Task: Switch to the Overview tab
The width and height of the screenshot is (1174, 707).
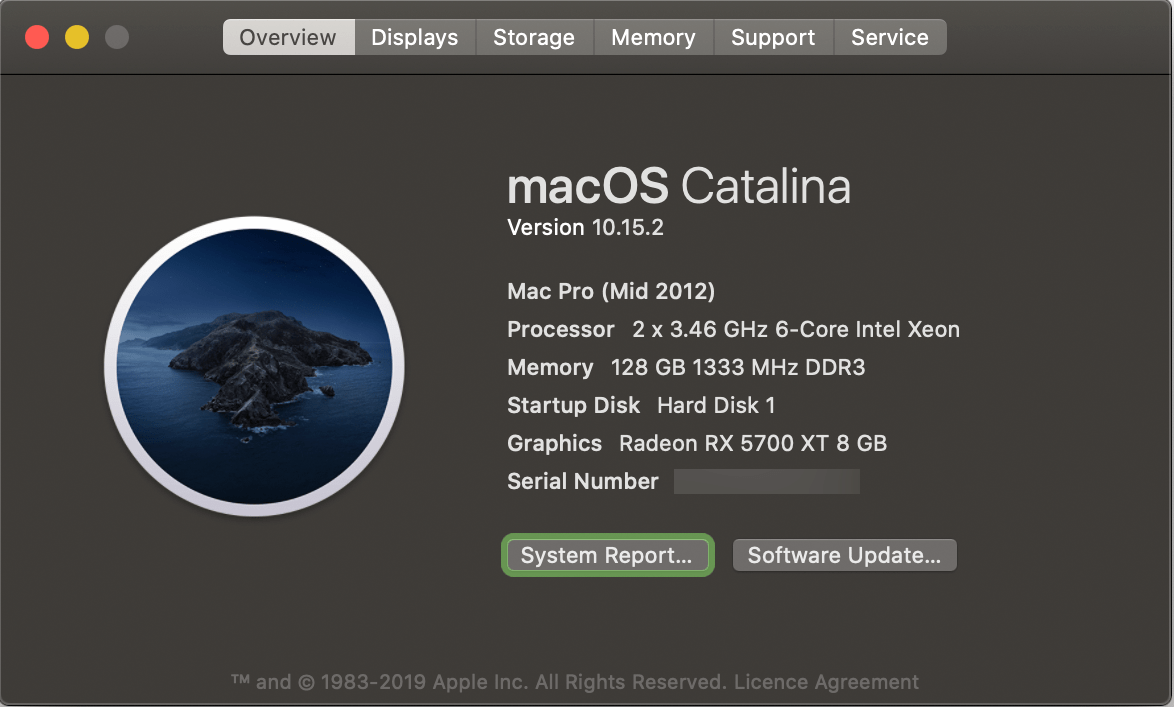Action: coord(288,38)
